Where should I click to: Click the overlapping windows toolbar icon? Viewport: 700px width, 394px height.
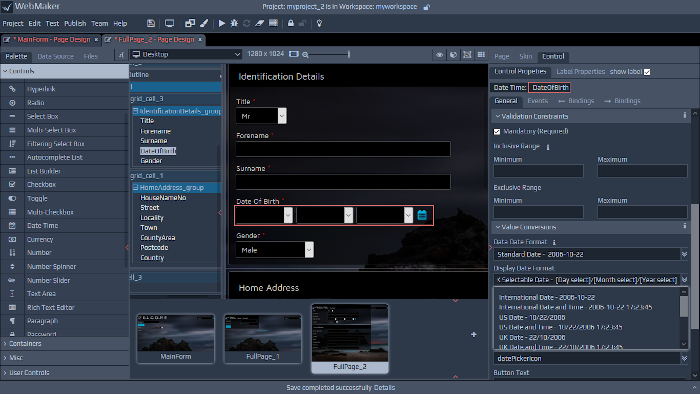190,23
